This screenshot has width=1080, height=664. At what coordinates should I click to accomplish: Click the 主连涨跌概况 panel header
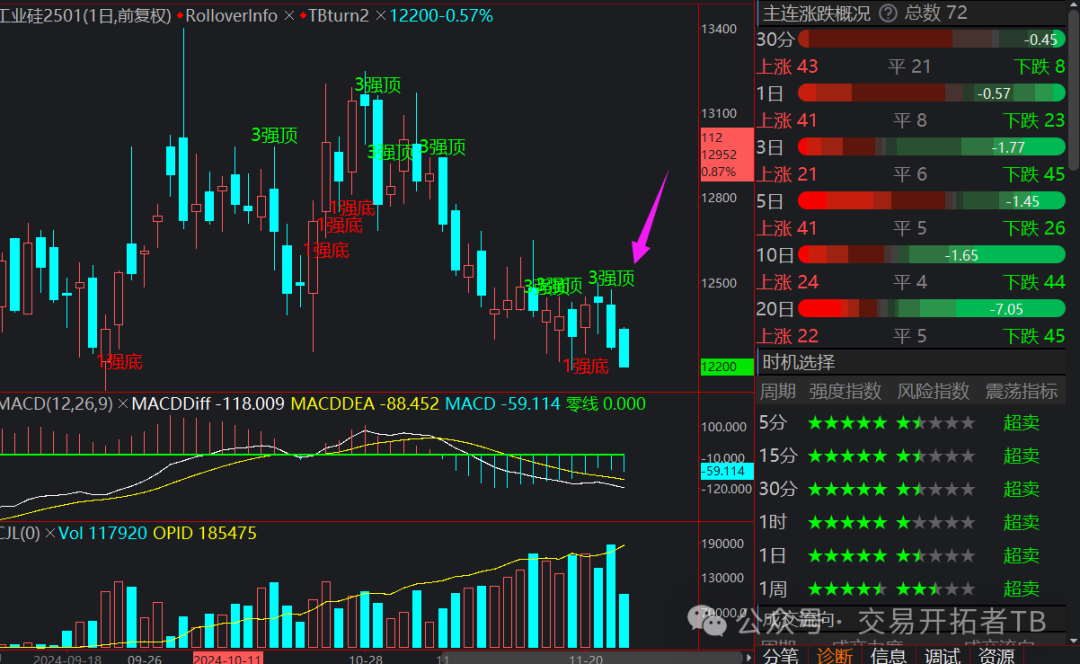(x=817, y=13)
